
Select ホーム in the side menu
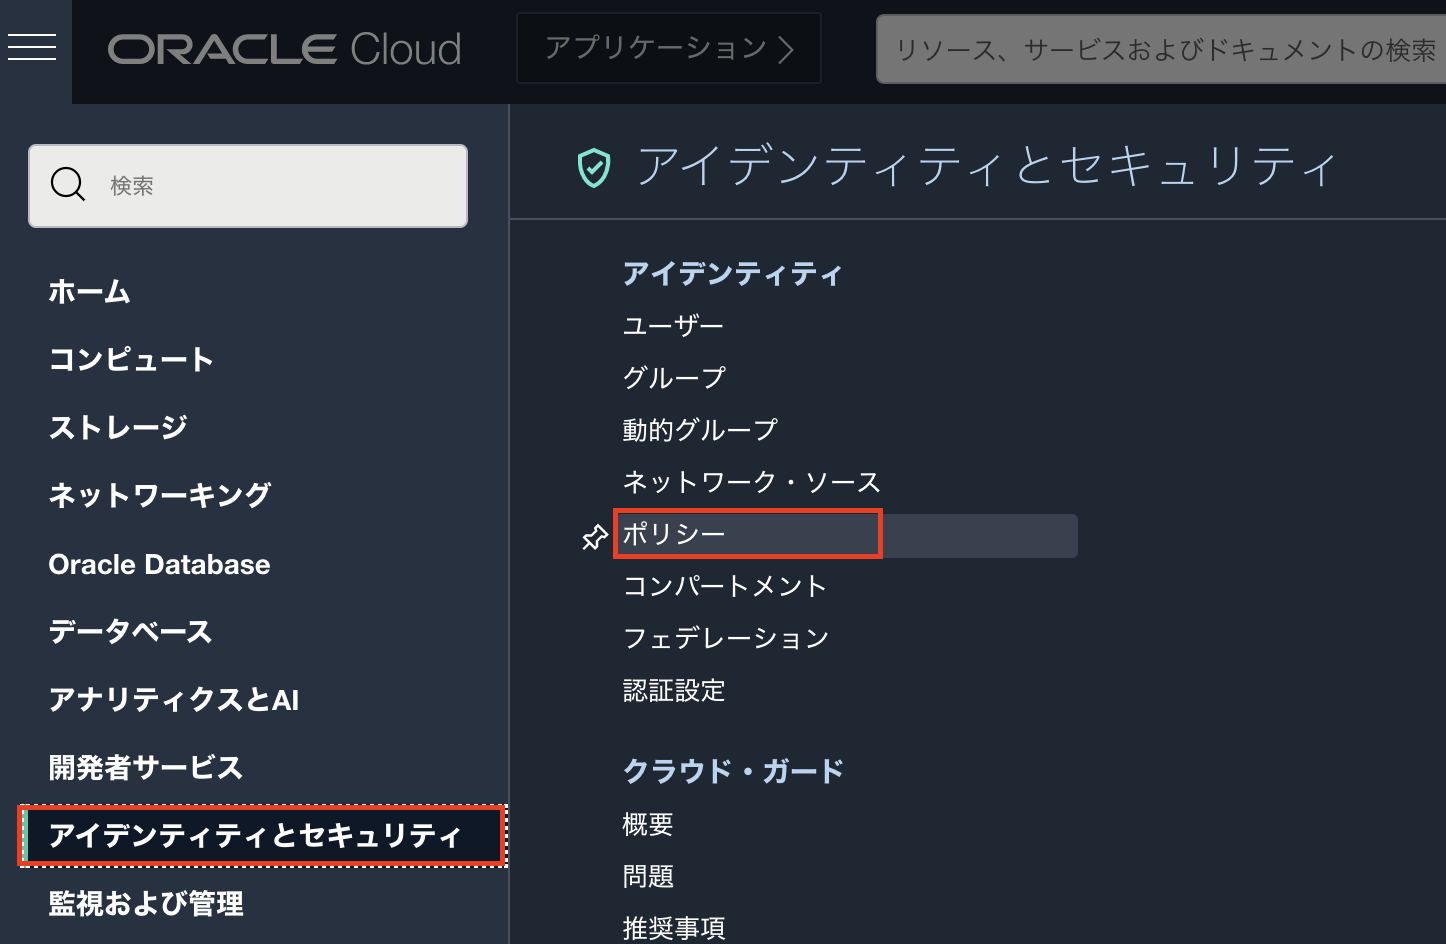90,292
